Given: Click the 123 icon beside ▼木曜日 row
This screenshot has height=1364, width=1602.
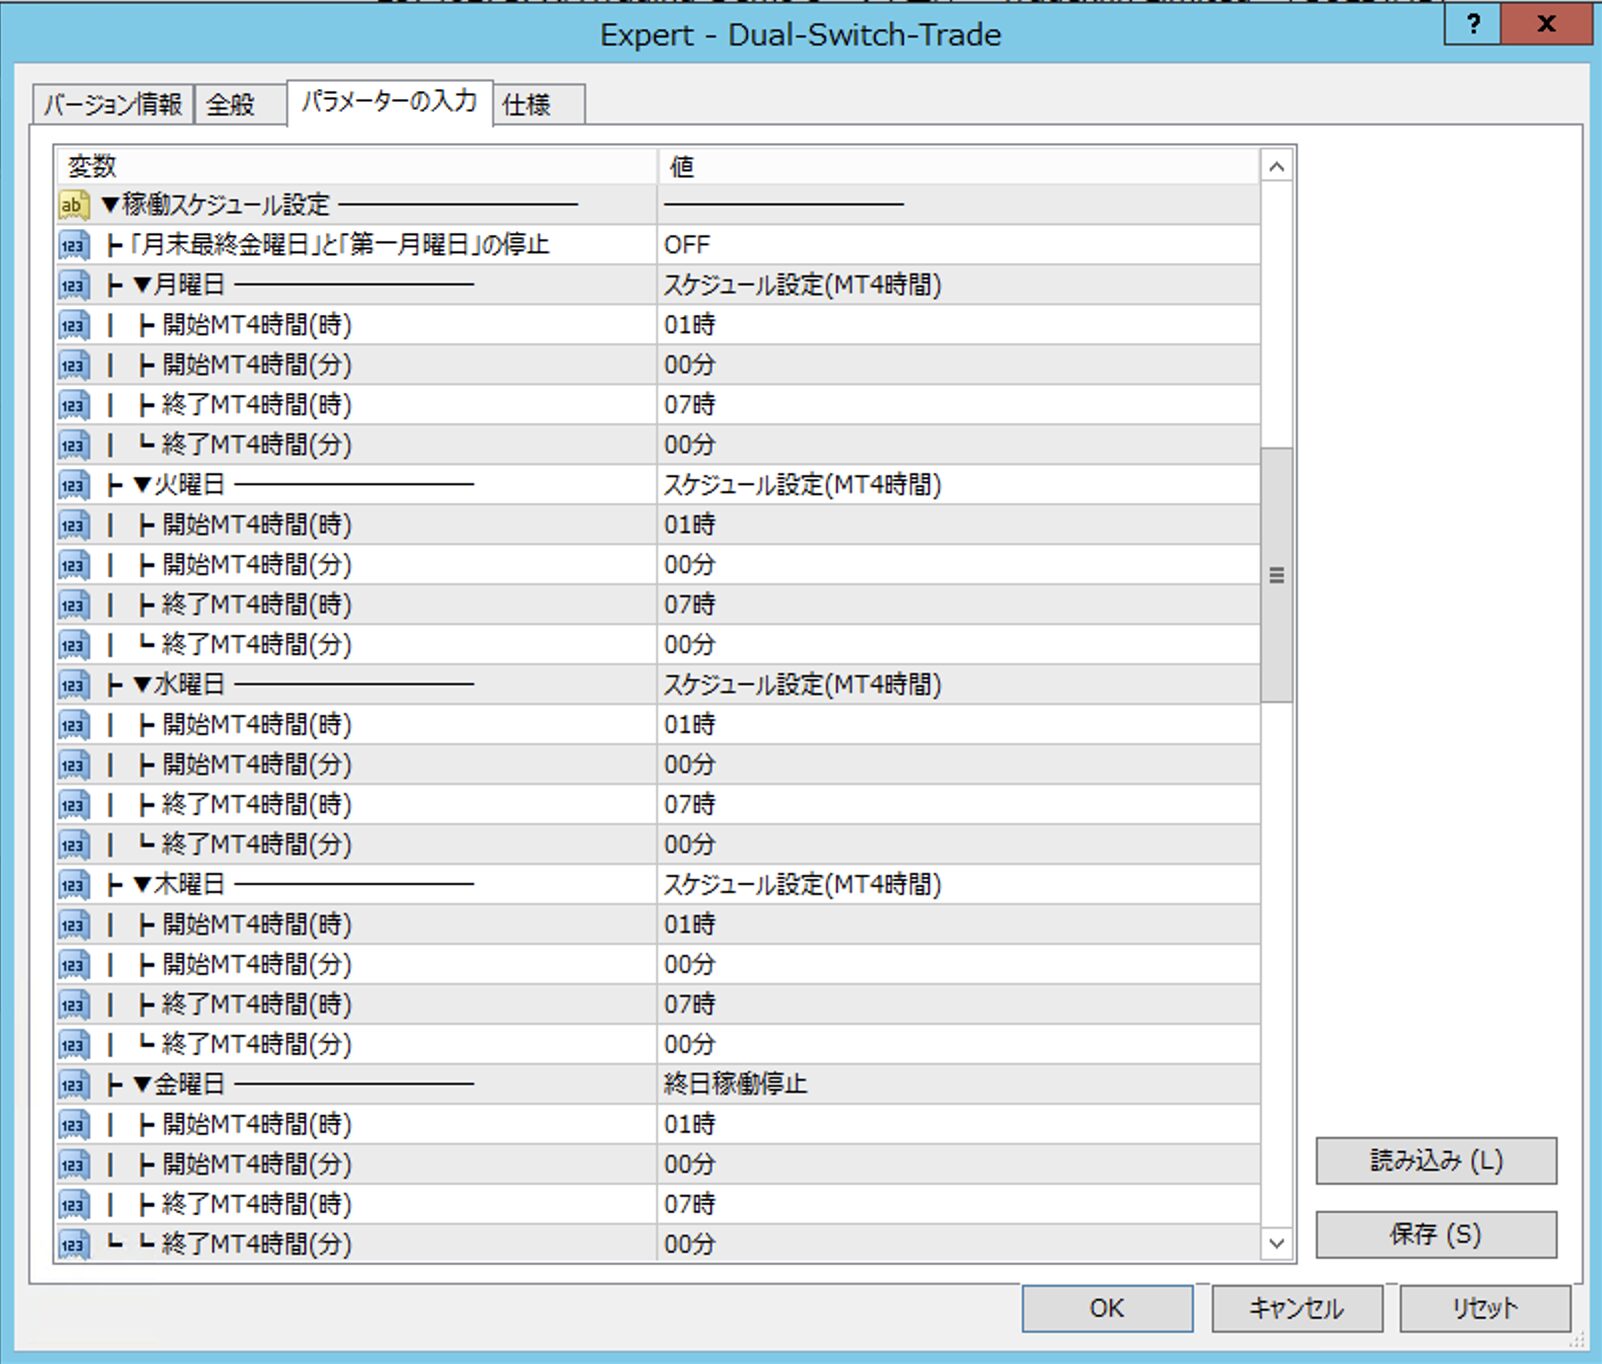Looking at the screenshot, I should (73, 885).
